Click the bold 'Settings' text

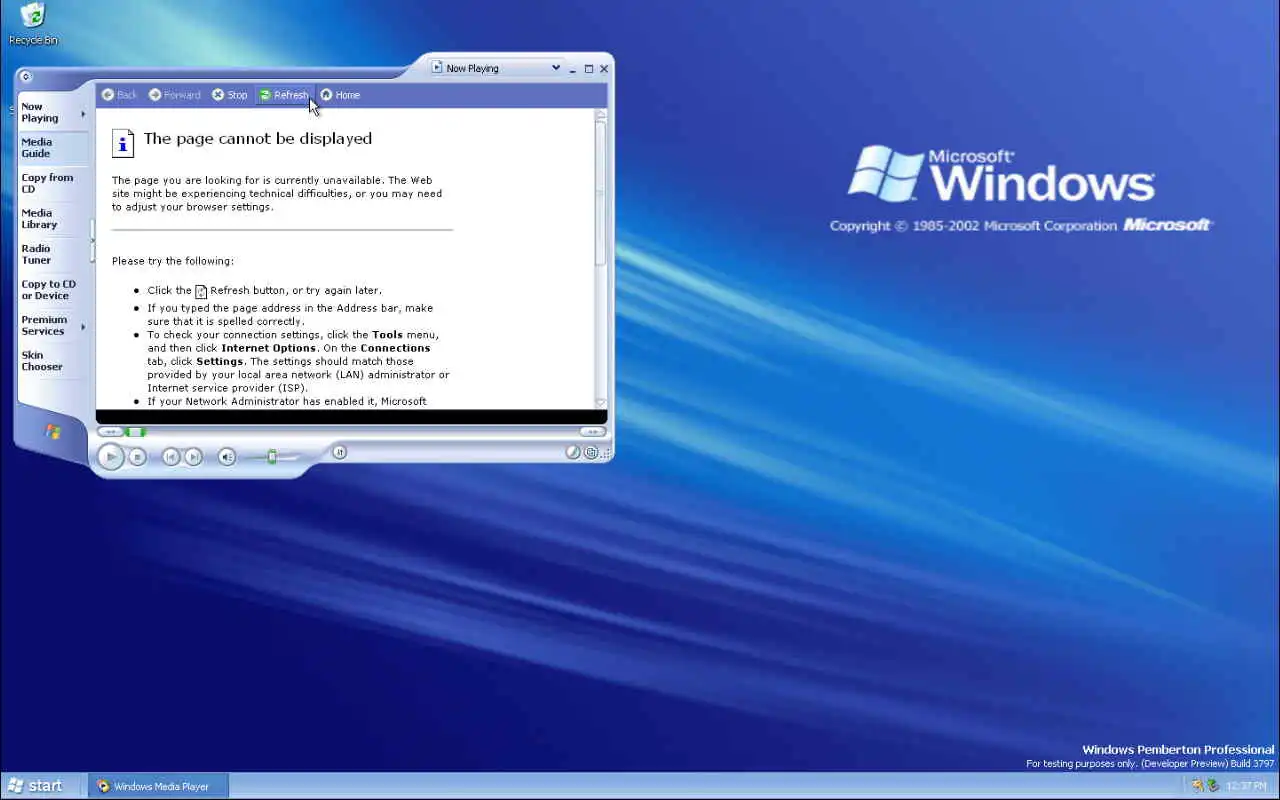pos(220,361)
